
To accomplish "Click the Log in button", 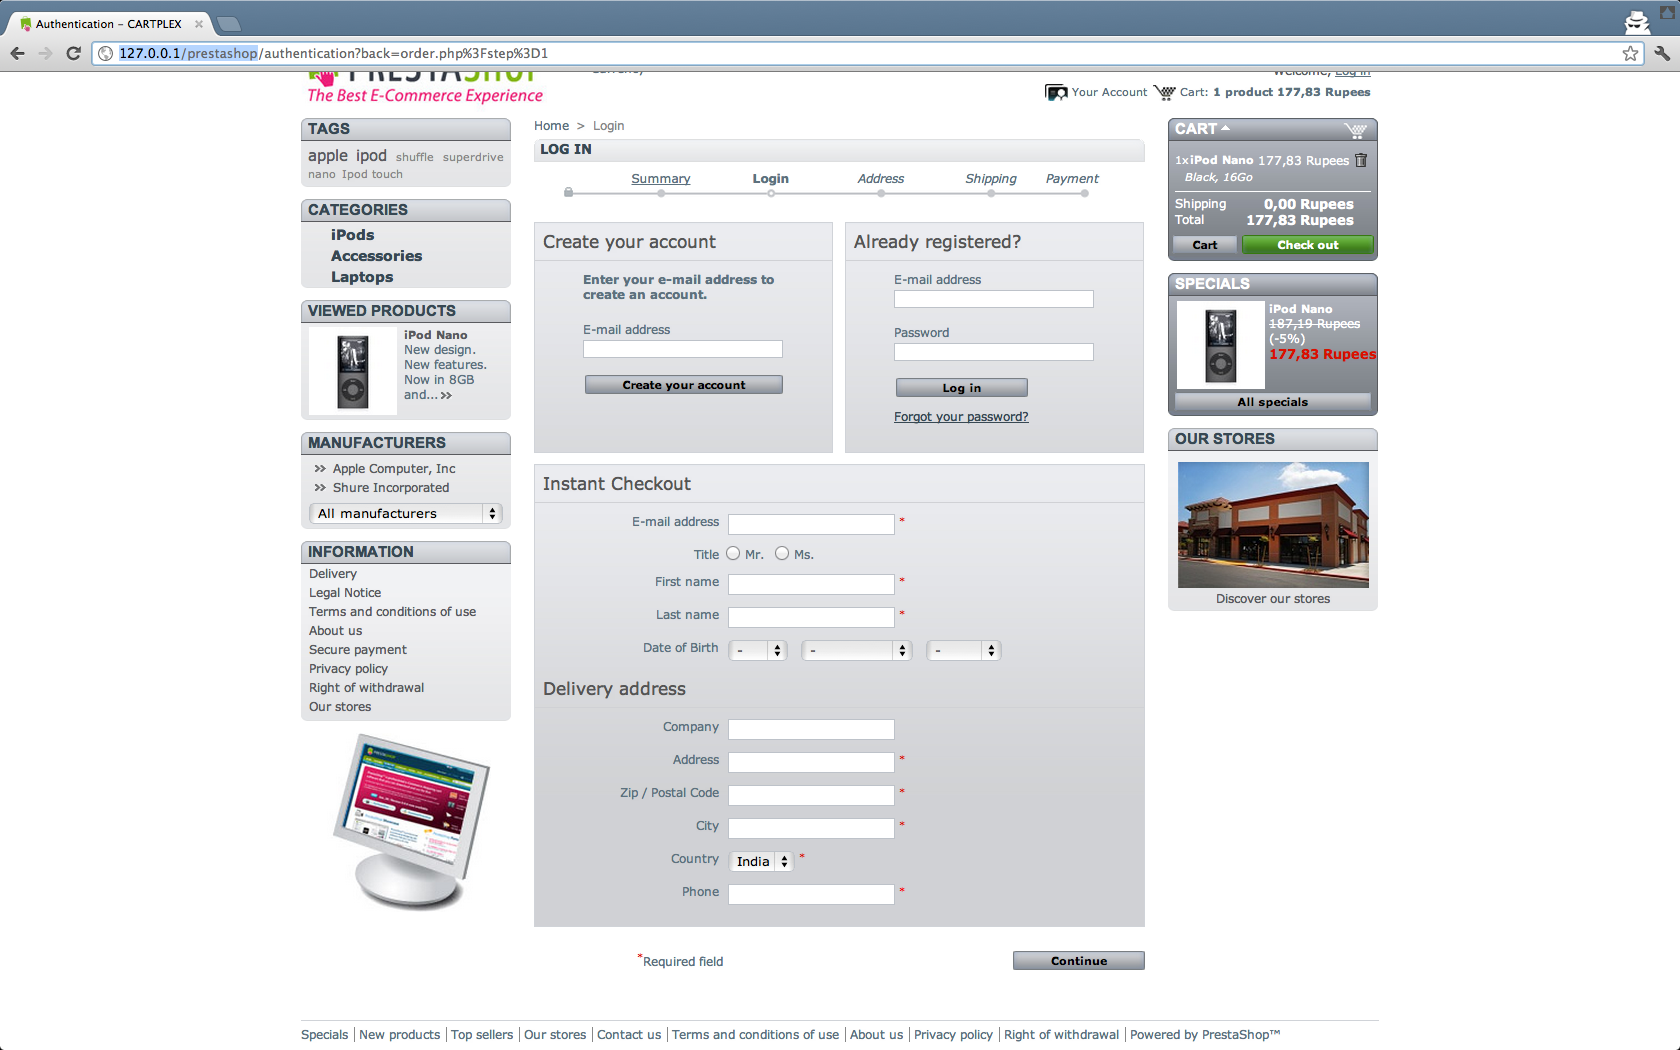I will 962,388.
